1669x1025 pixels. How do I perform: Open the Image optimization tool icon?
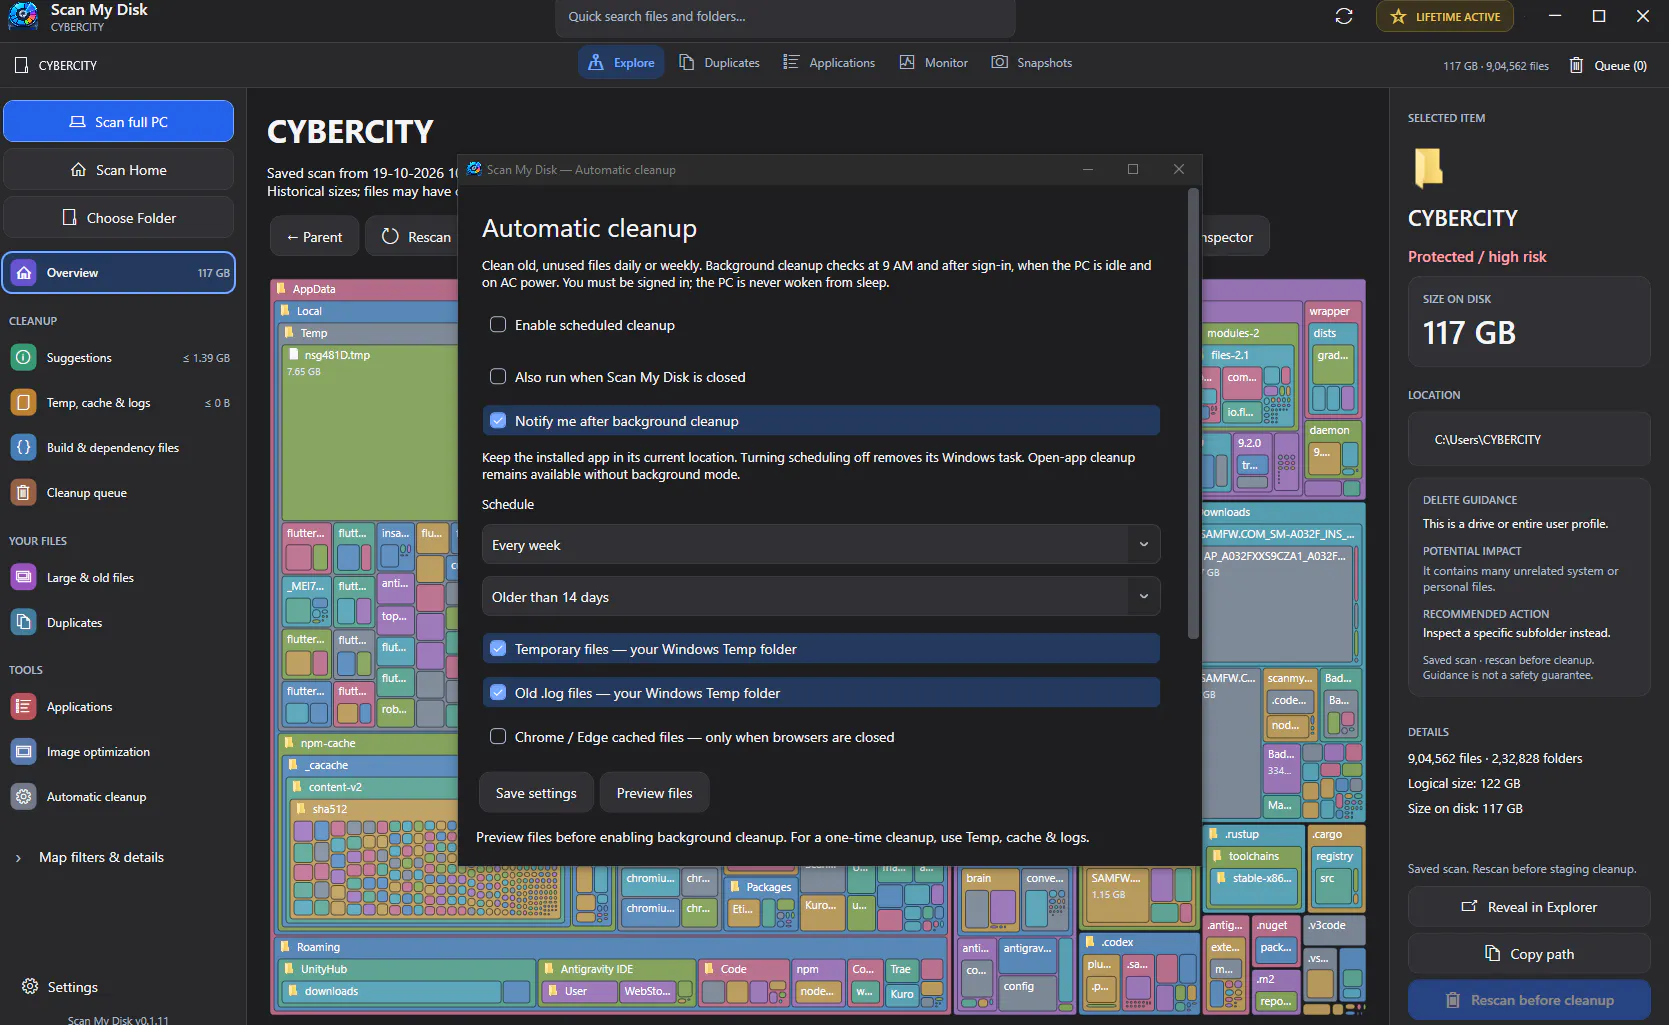click(x=23, y=751)
